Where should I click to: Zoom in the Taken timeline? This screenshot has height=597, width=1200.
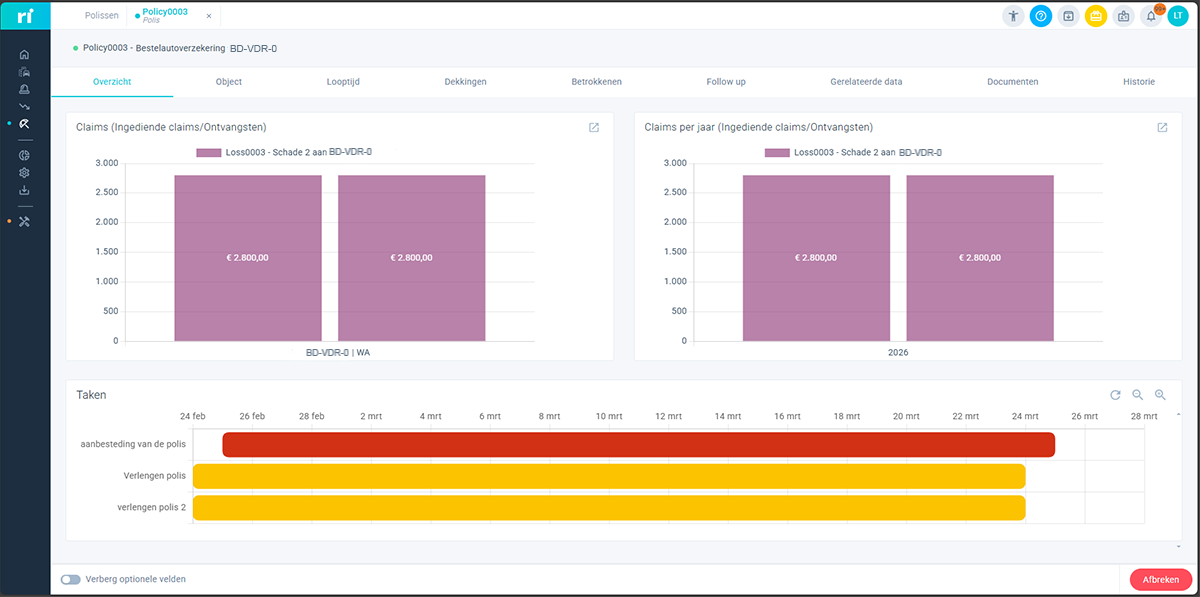[x=1160, y=395]
